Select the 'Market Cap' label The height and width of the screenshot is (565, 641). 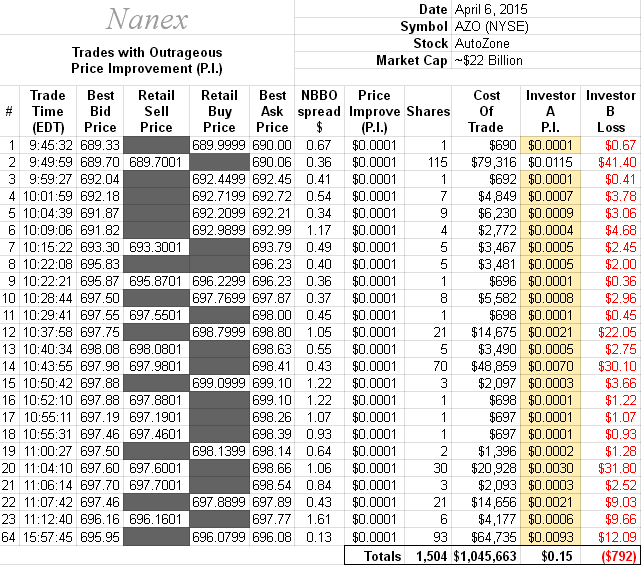tap(412, 61)
